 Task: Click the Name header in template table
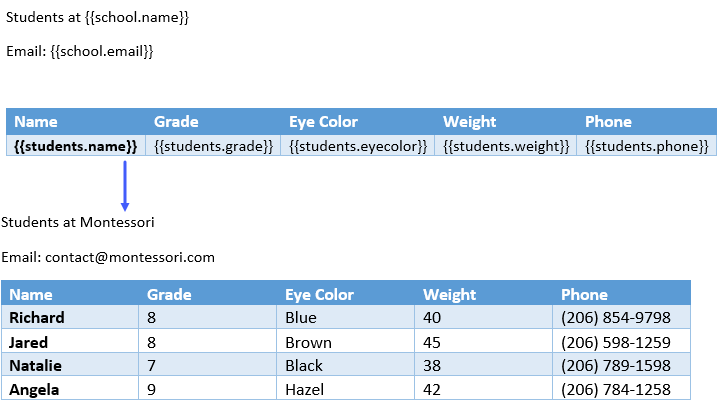(x=36, y=122)
